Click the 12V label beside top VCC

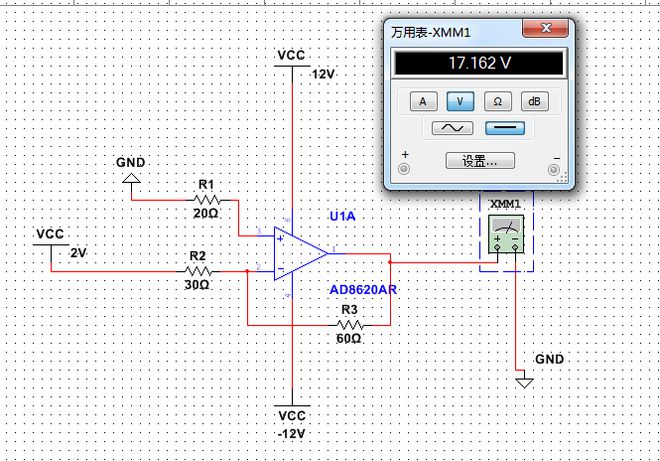(323, 75)
